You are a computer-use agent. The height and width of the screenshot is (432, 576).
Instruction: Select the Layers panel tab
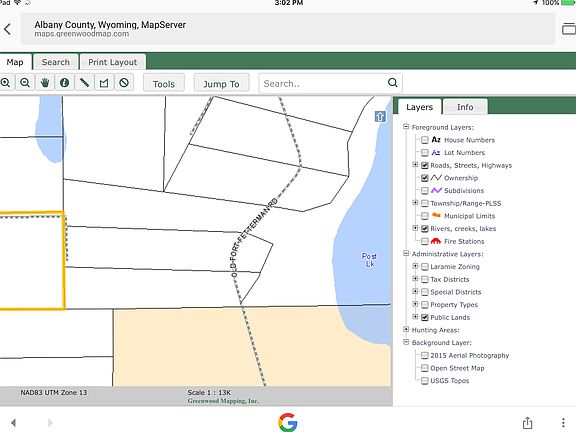coord(420,107)
